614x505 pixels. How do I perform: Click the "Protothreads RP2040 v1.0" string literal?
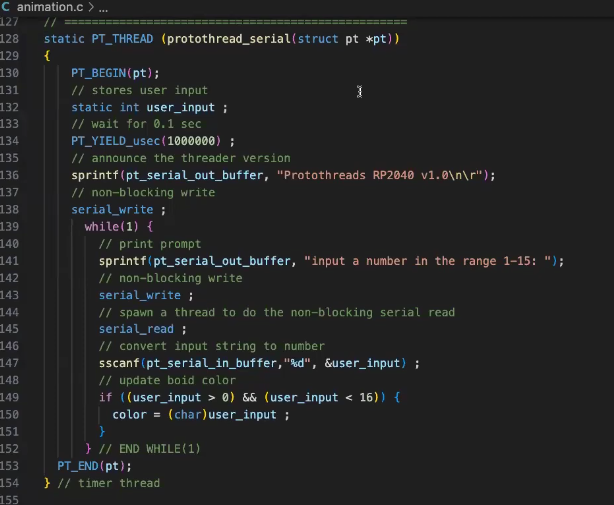tap(380, 175)
